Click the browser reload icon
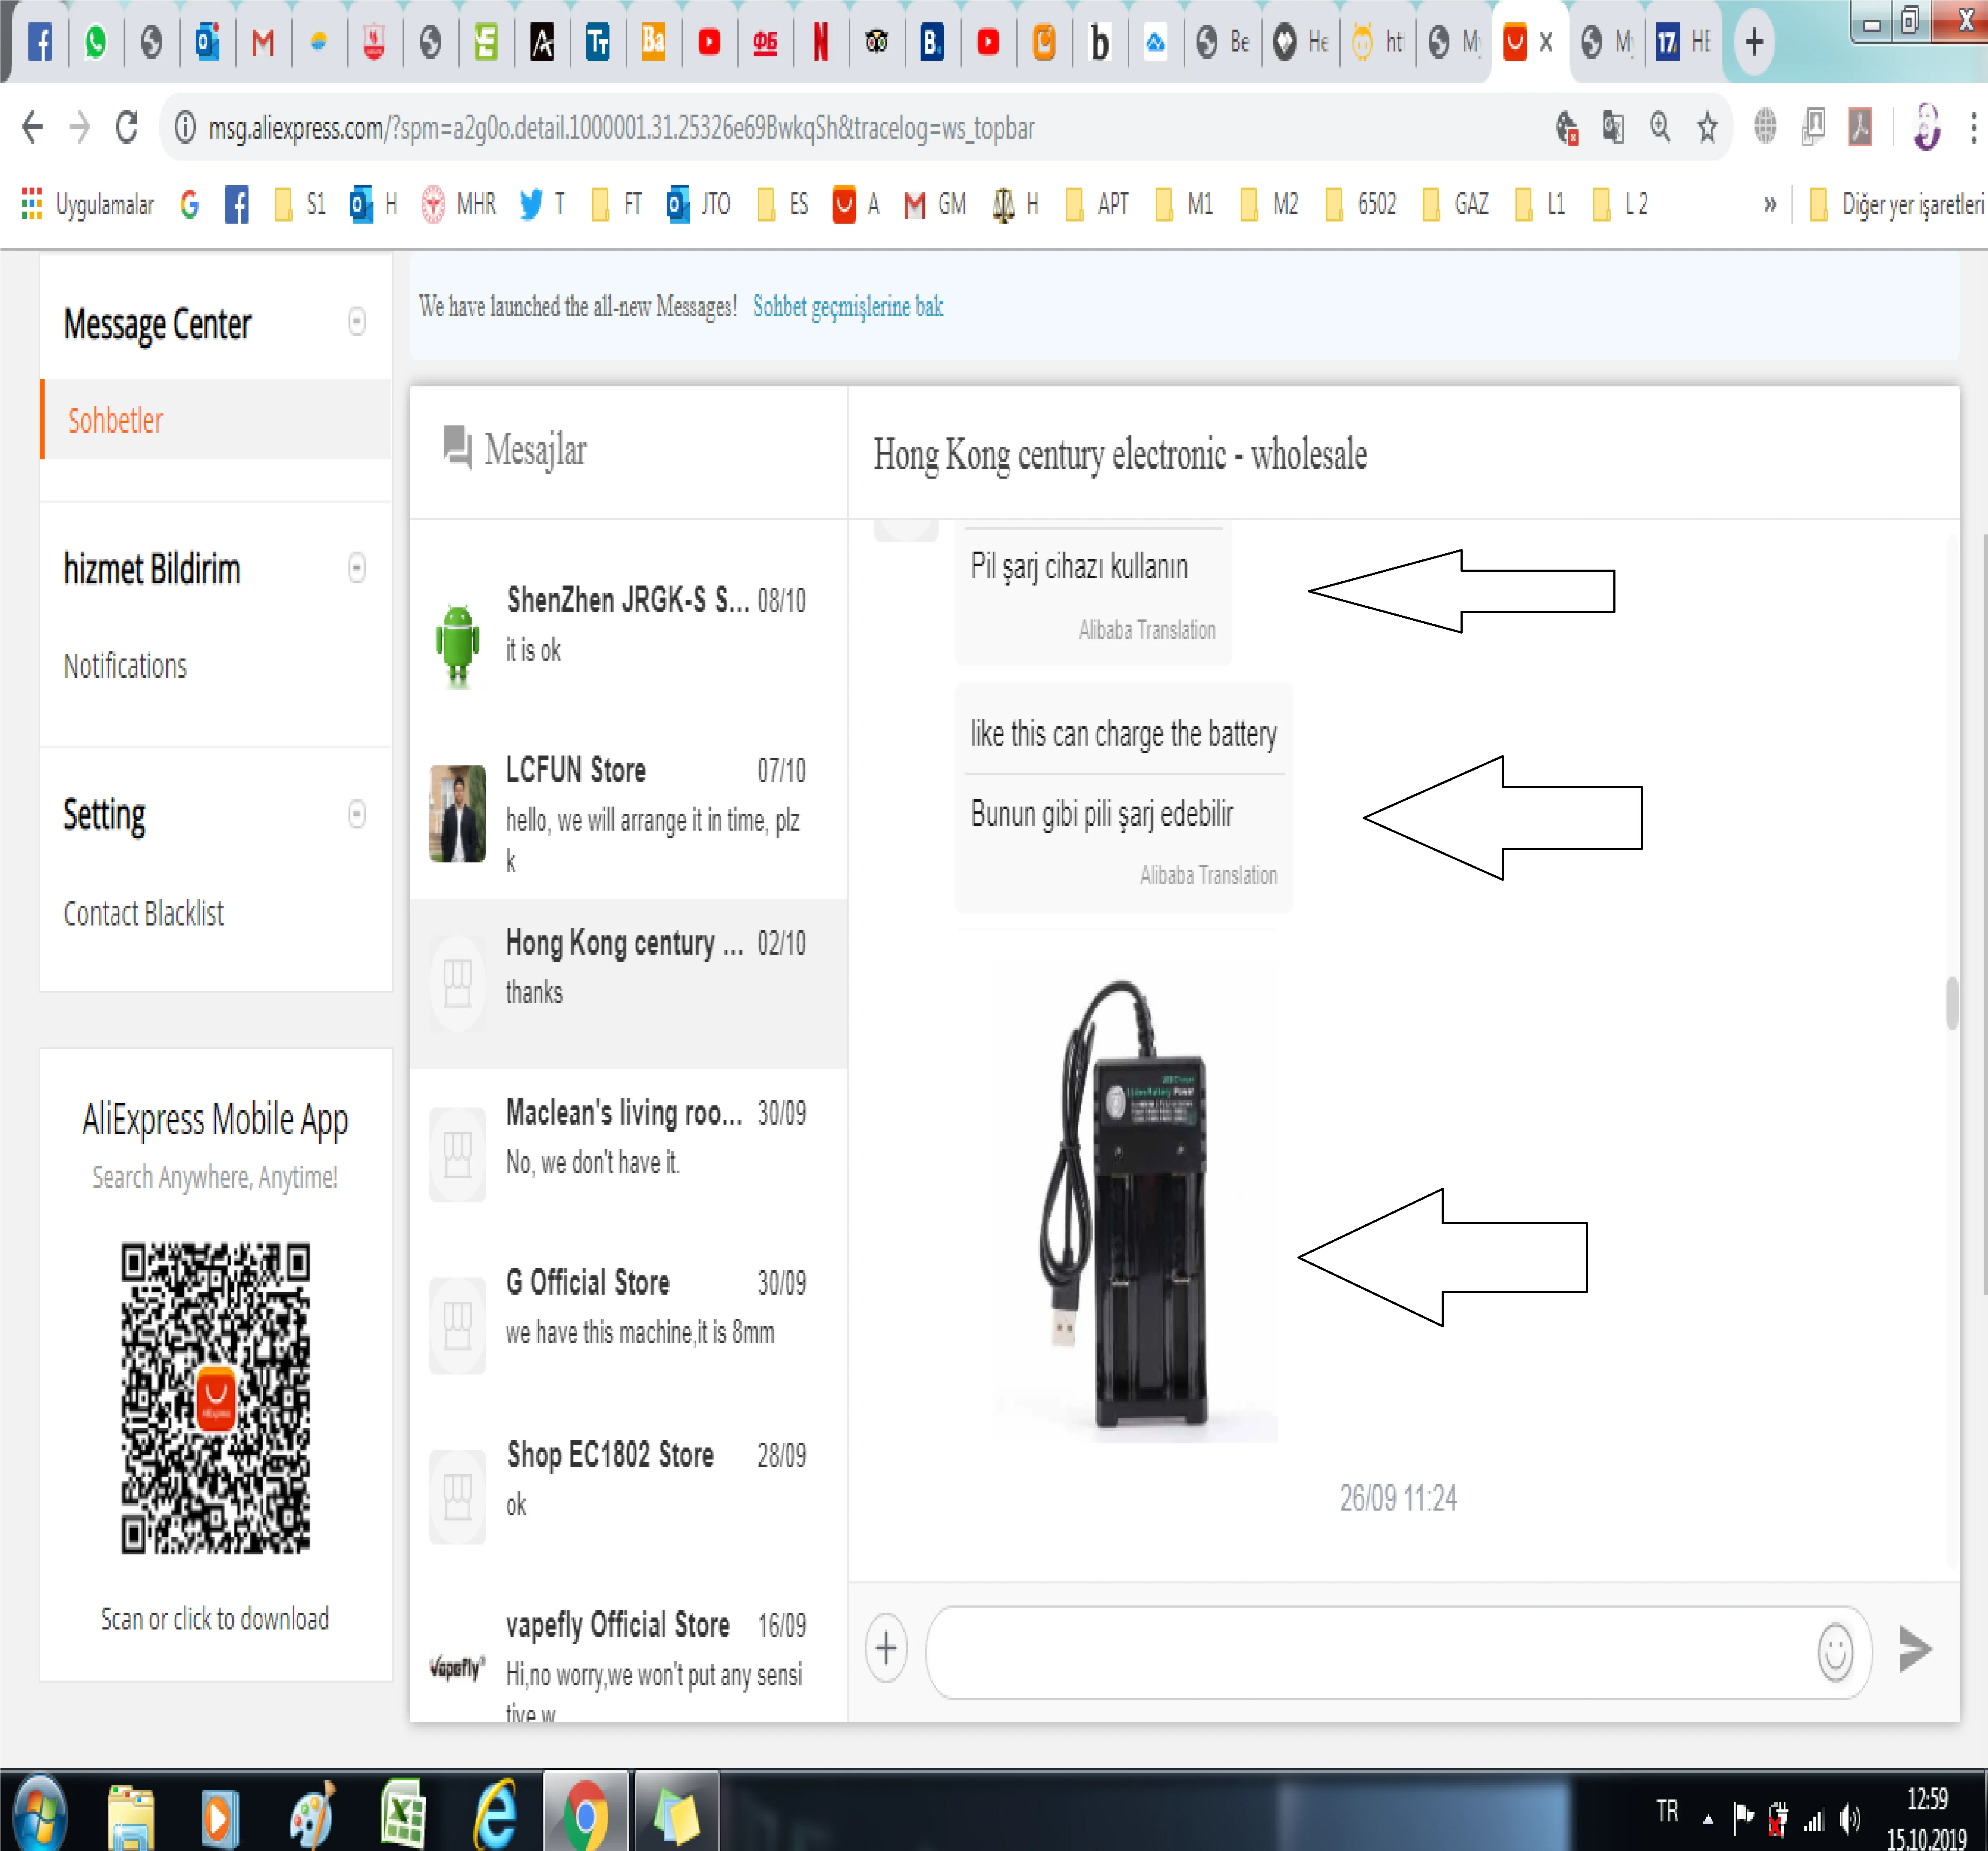Viewport: 1988px width, 1851px height. point(127,128)
